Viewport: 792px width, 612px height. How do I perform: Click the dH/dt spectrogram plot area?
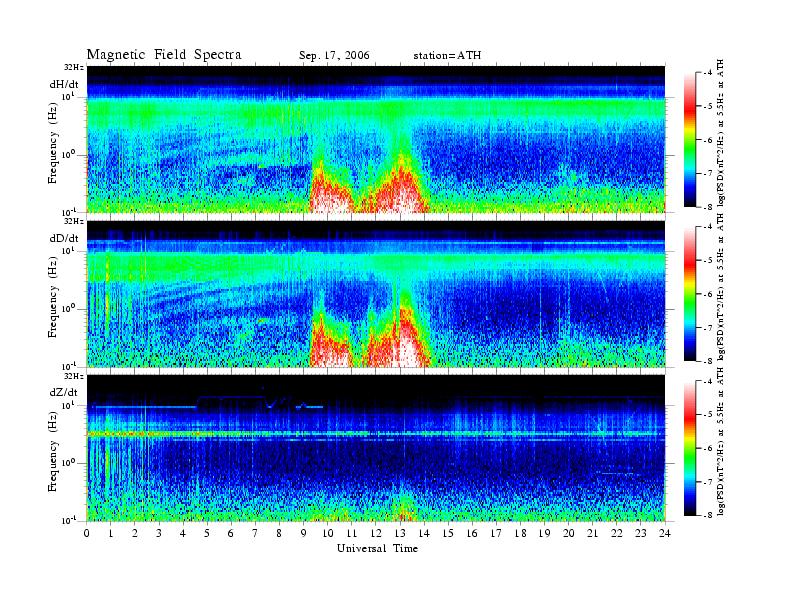pyautogui.click(x=376, y=139)
